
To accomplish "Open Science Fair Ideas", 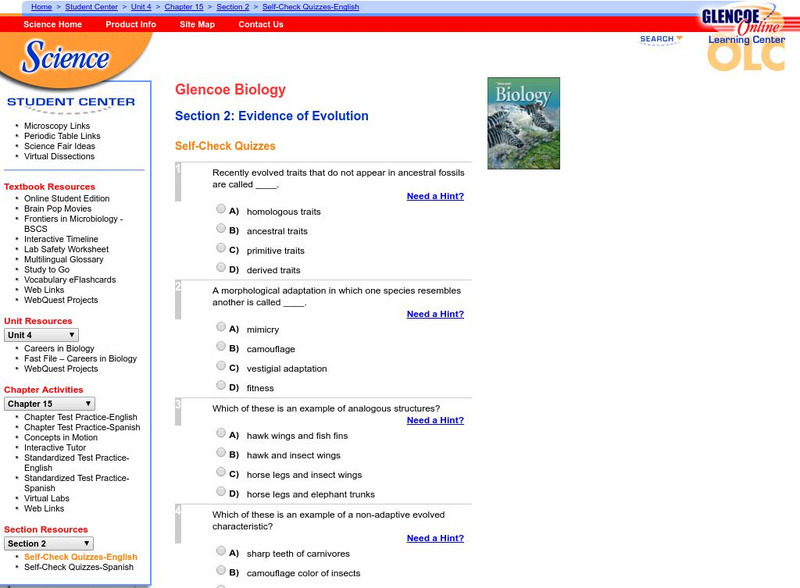I will coord(60,146).
